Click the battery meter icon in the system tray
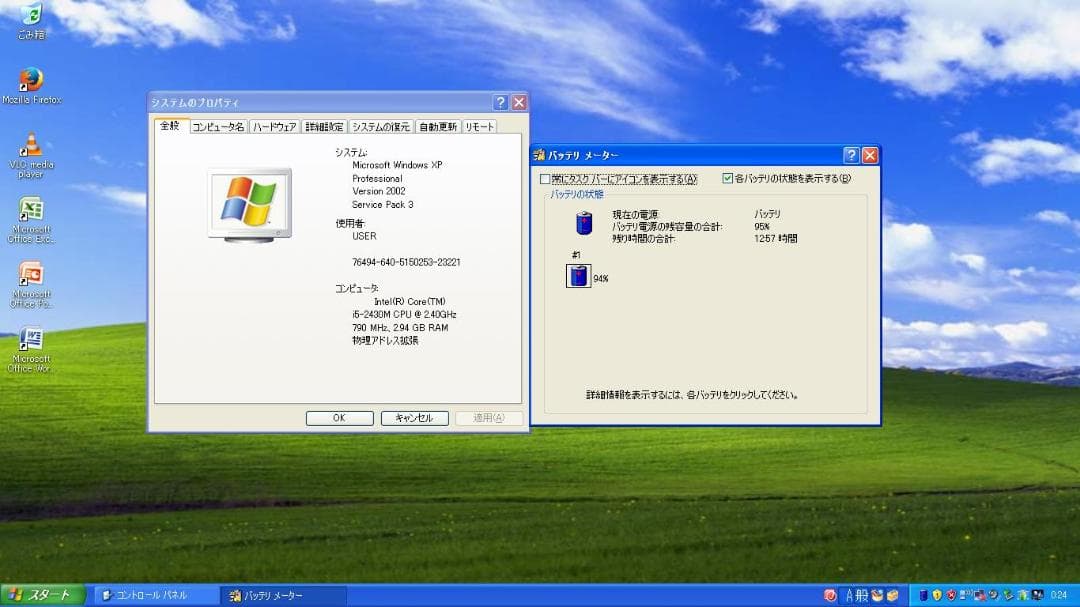The width and height of the screenshot is (1080, 607). (1024, 595)
